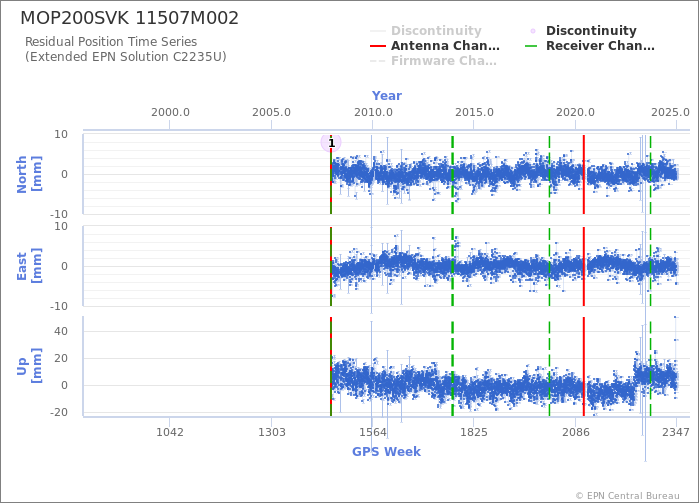Image resolution: width=700 pixels, height=504 pixels.
Task: Click the EPN Central Bureau credit
Action: [x=627, y=496]
